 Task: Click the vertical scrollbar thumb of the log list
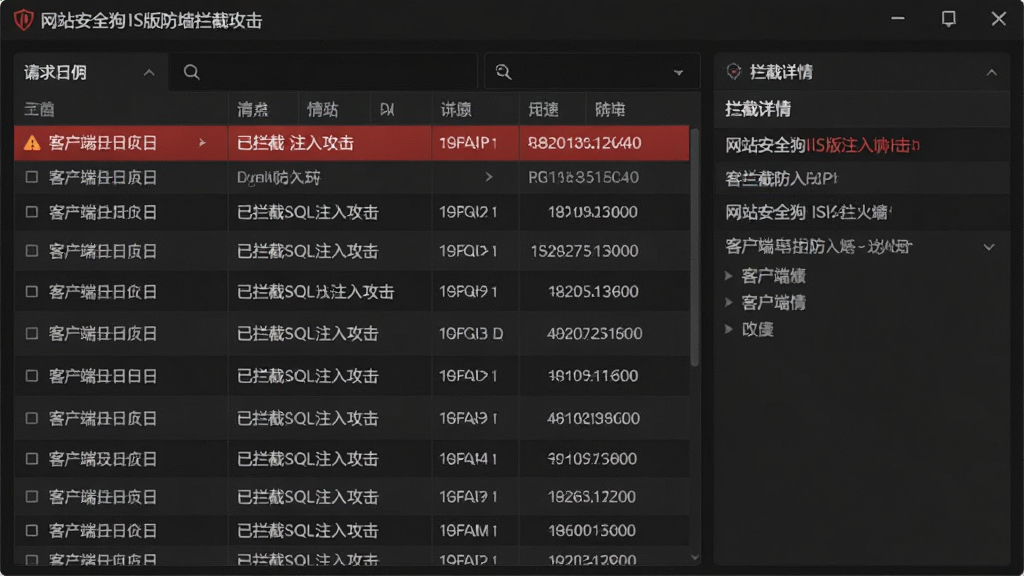pyautogui.click(x=694, y=247)
